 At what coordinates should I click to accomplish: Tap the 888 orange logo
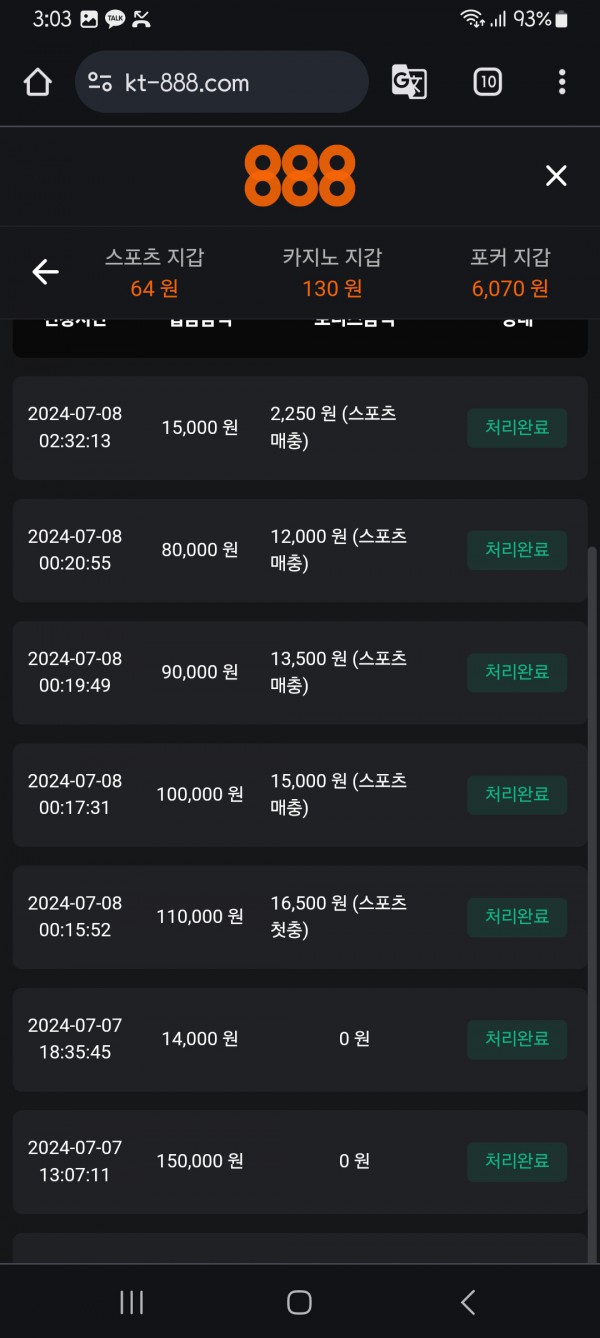pyautogui.click(x=300, y=176)
